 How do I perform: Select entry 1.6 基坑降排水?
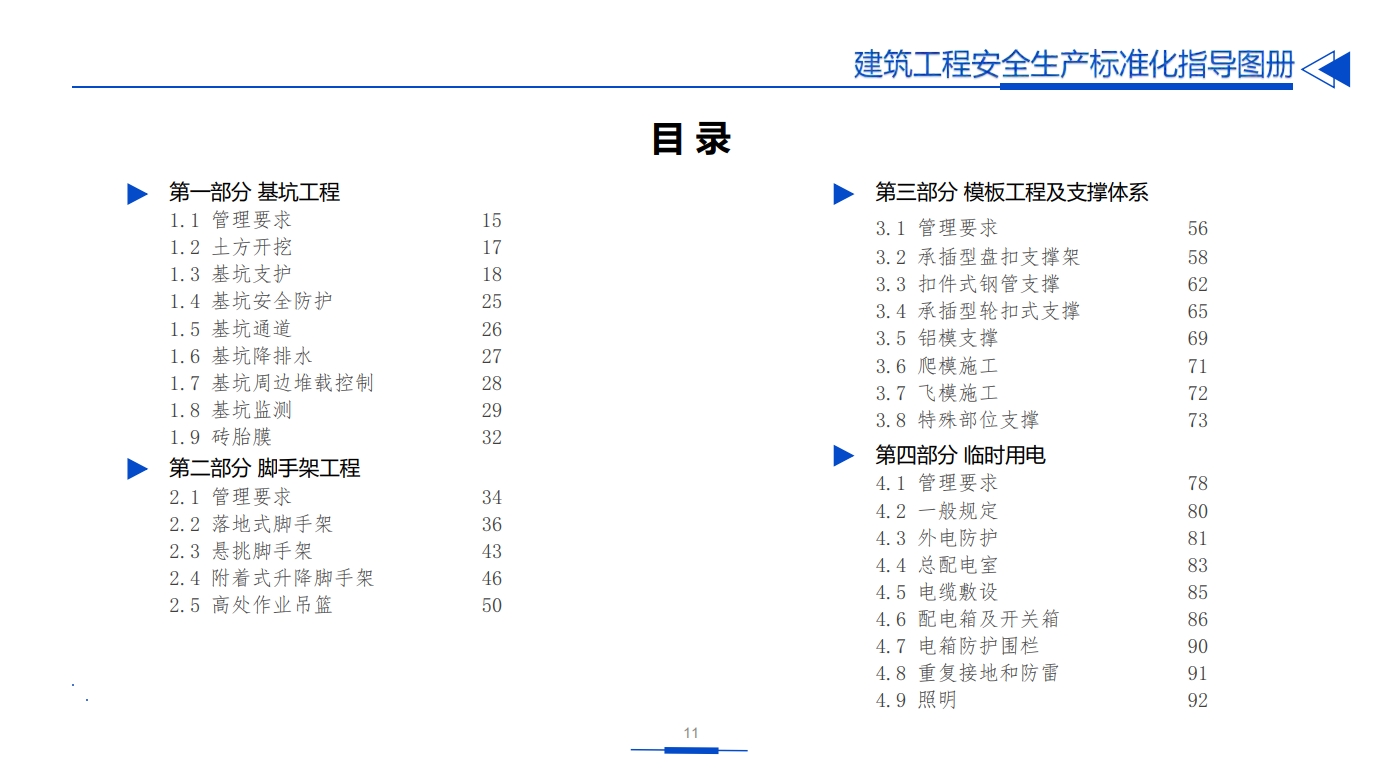point(240,356)
